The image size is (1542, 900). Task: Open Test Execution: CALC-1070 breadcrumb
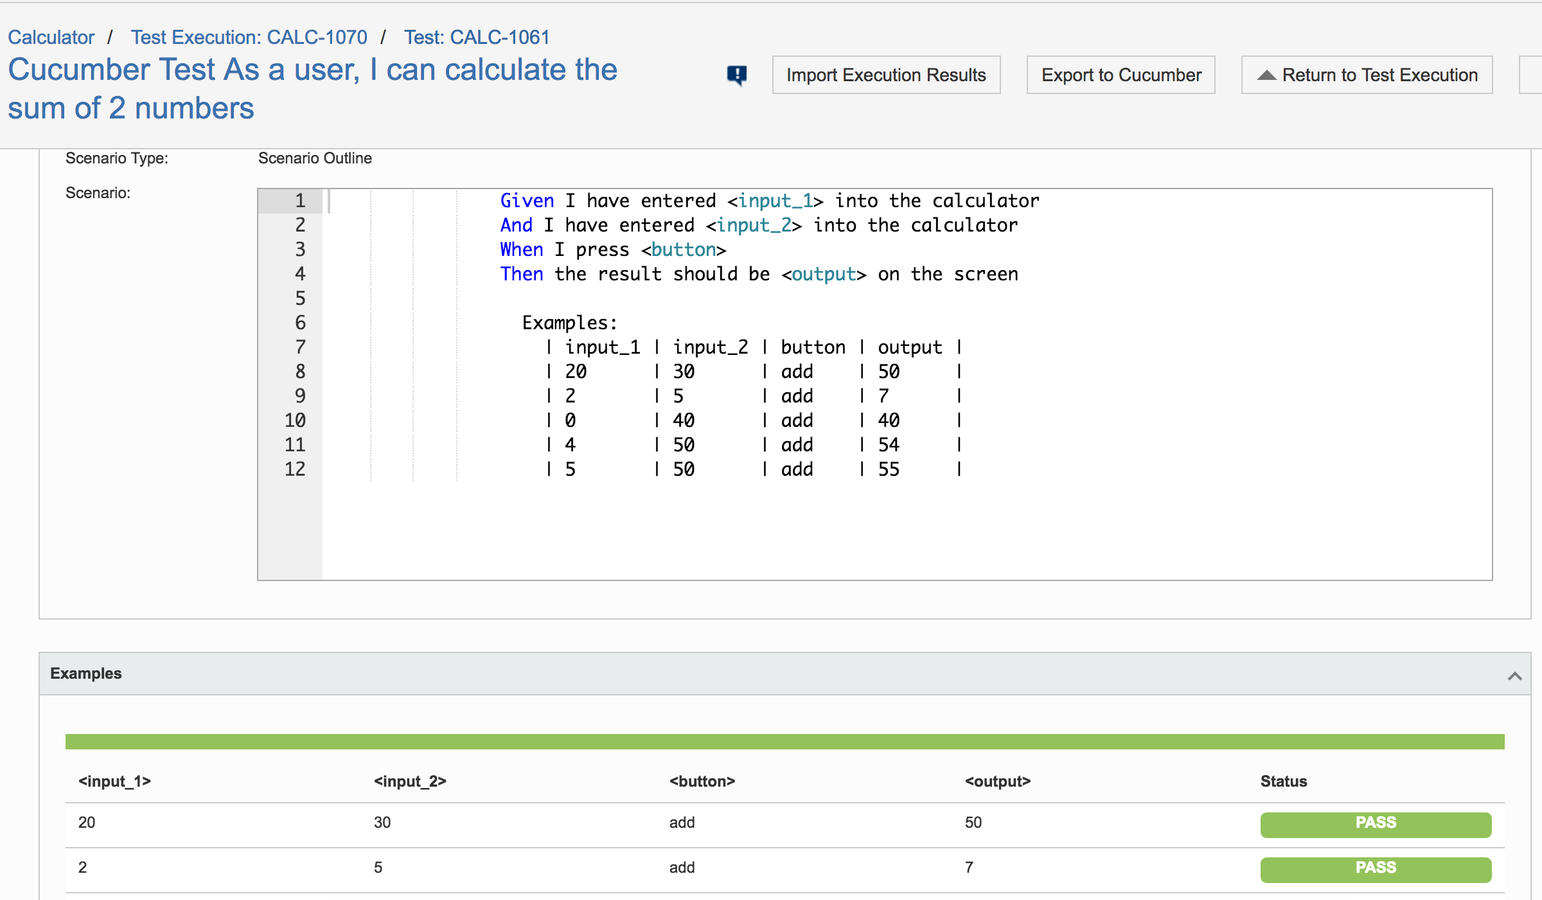(x=249, y=37)
